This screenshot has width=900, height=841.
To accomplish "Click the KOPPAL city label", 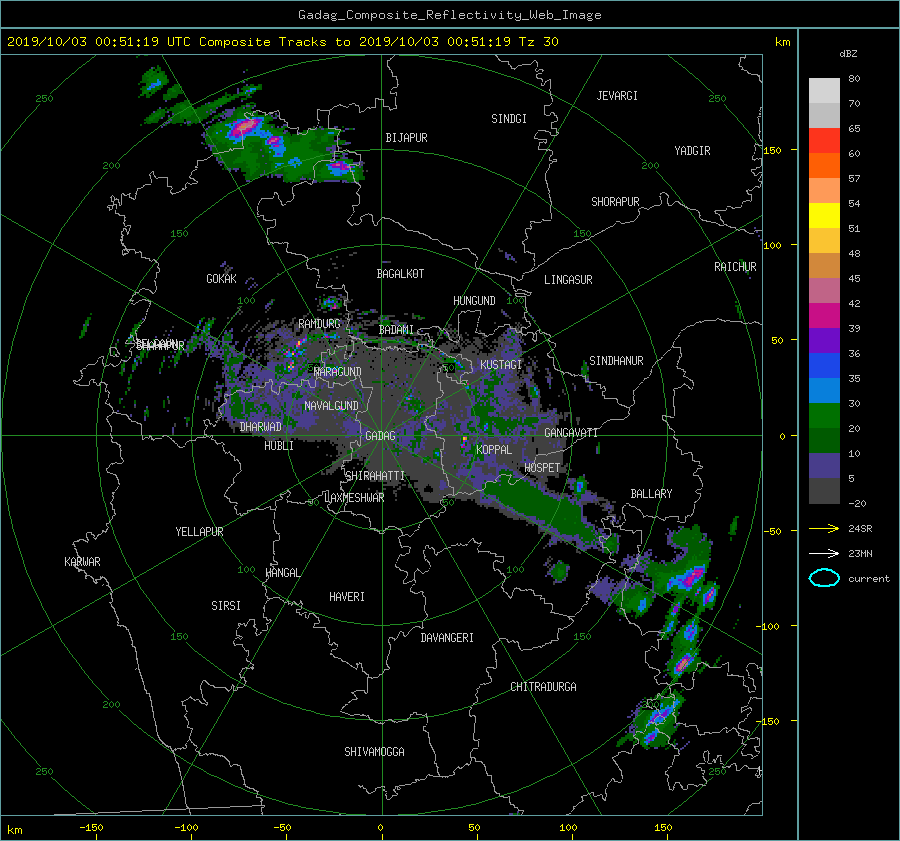I will [494, 449].
